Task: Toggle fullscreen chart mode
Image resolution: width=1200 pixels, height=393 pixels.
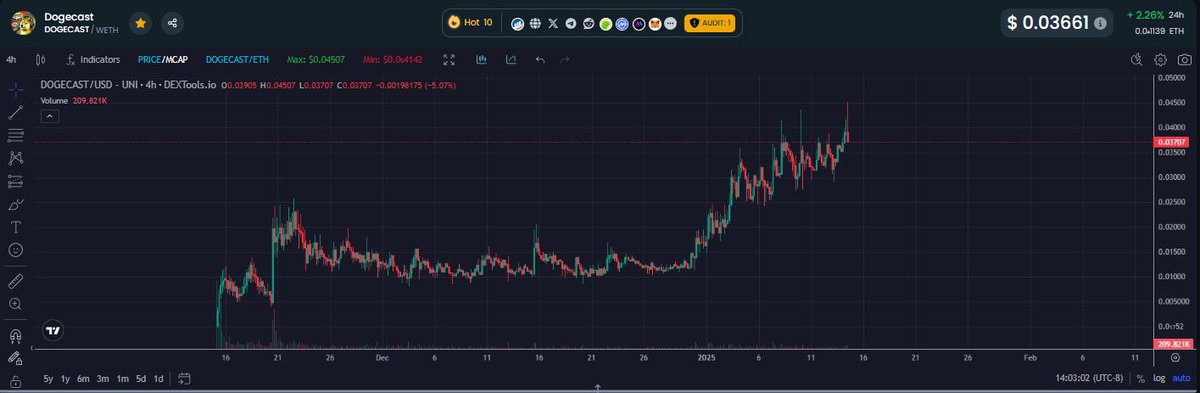Action: [450, 60]
